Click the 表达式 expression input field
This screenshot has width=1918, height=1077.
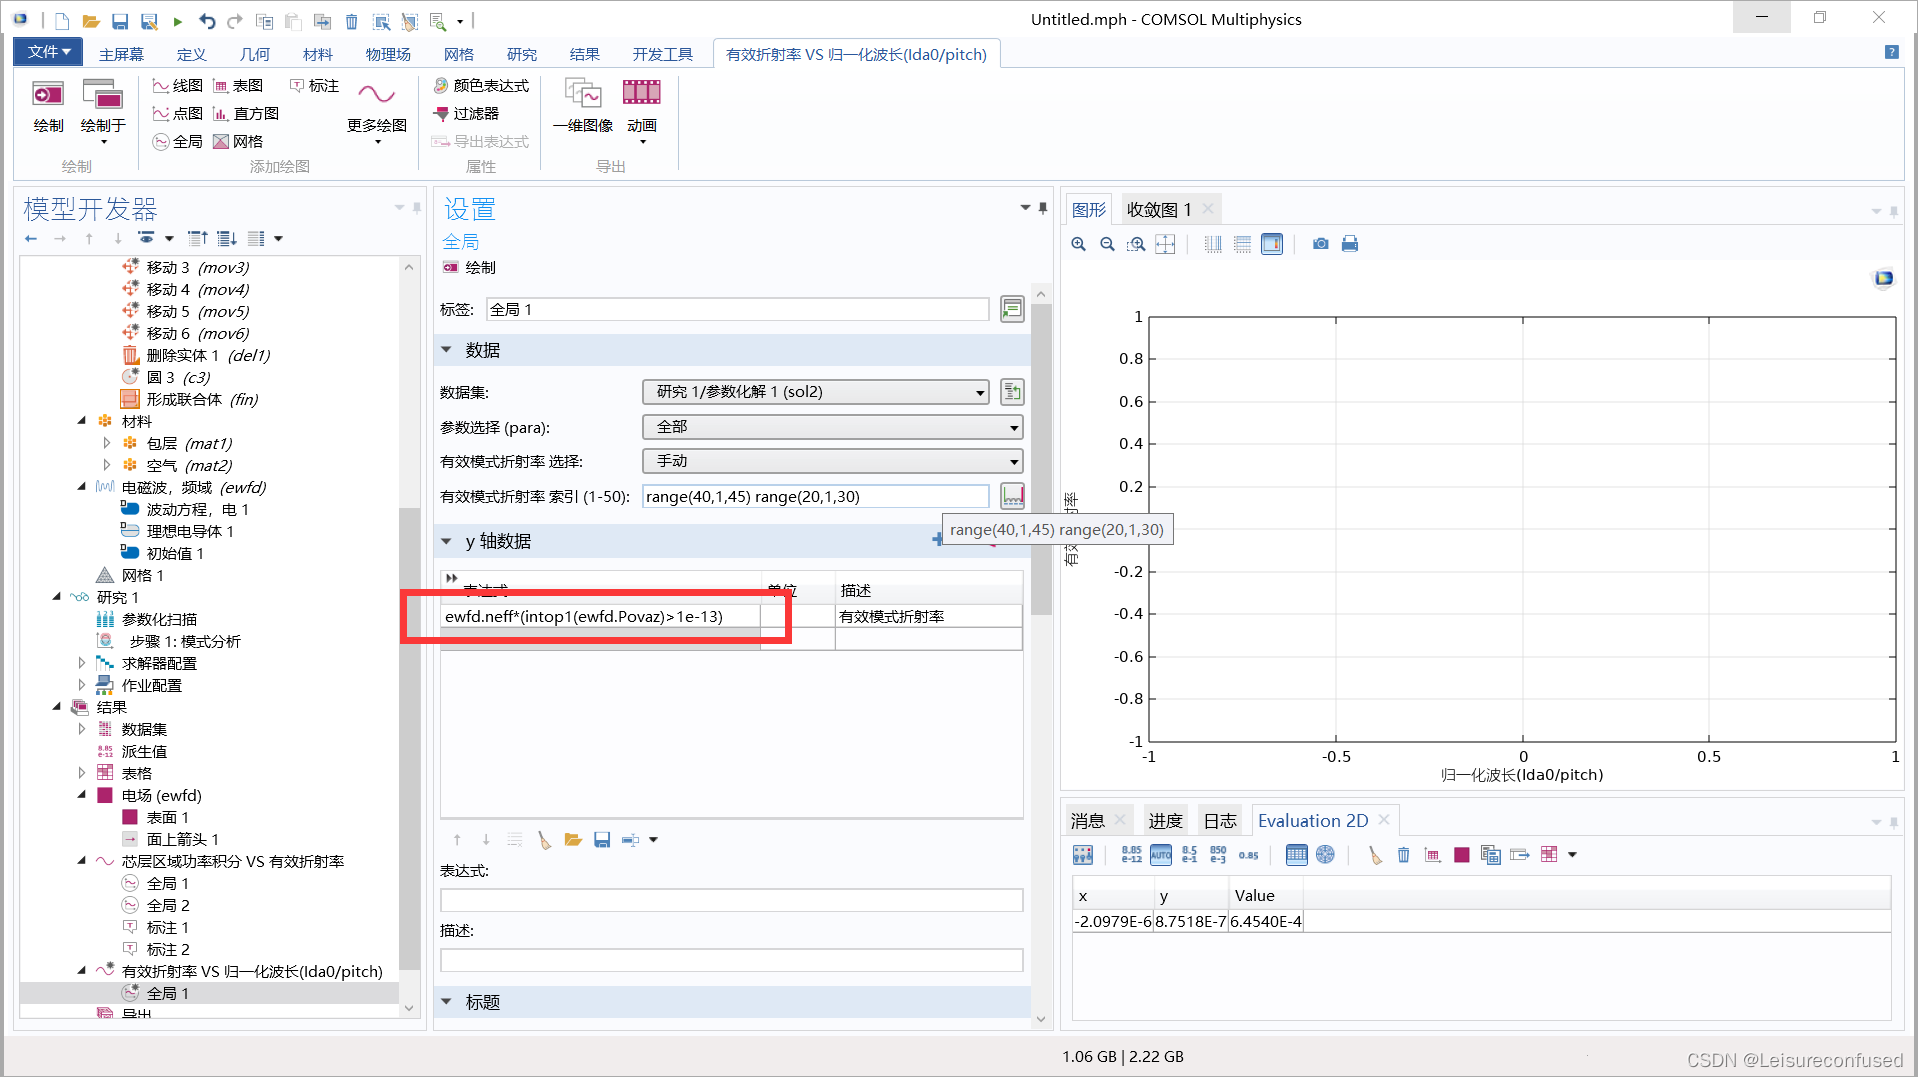(732, 900)
